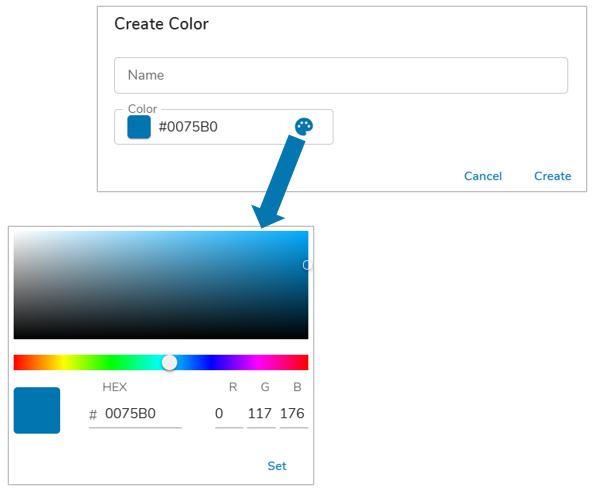Pick red at the hue bar's left end
The image size is (592, 497).
coord(17,363)
